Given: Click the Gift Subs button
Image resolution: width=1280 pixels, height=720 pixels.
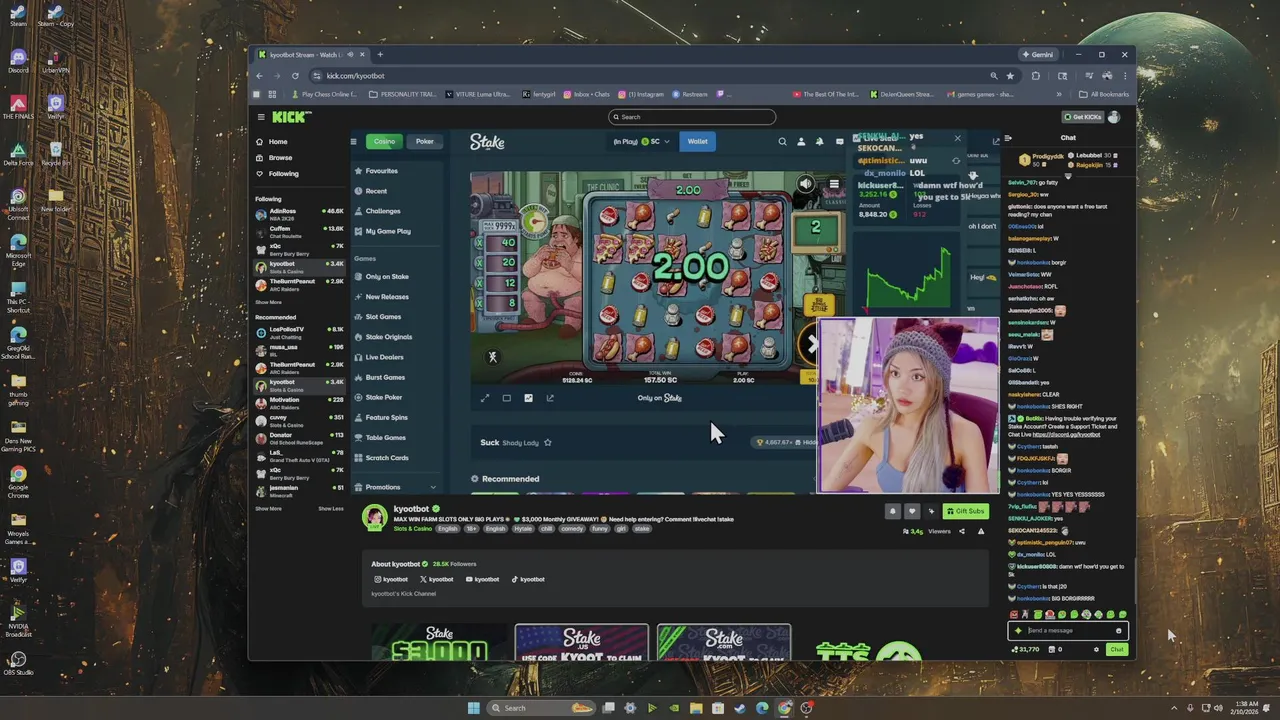Looking at the screenshot, I should coord(965,511).
